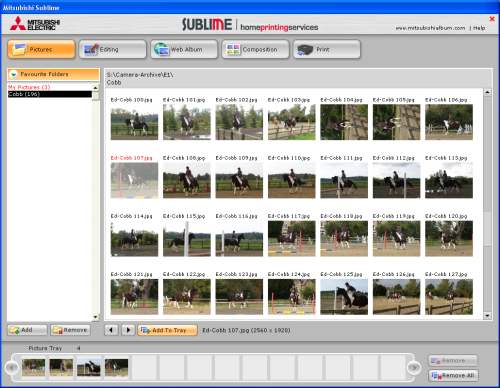This screenshot has width=500, height=388.
Task: Select thumbnail Ed-Cobb 119.jpg
Action: (396, 238)
